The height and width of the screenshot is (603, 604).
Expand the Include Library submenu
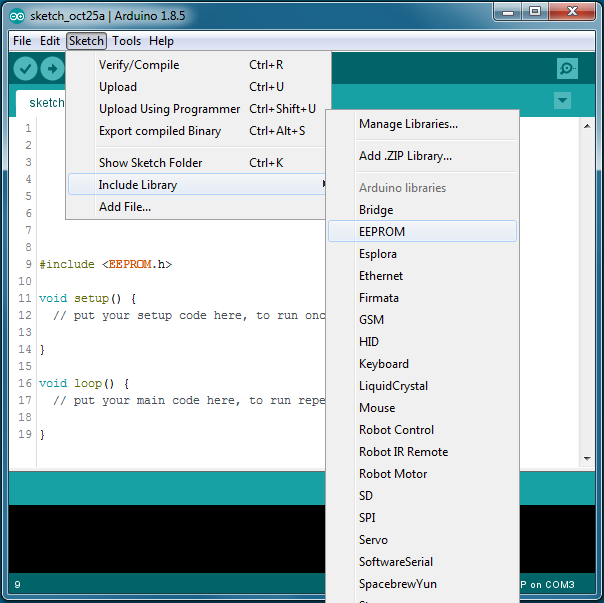pos(197,184)
